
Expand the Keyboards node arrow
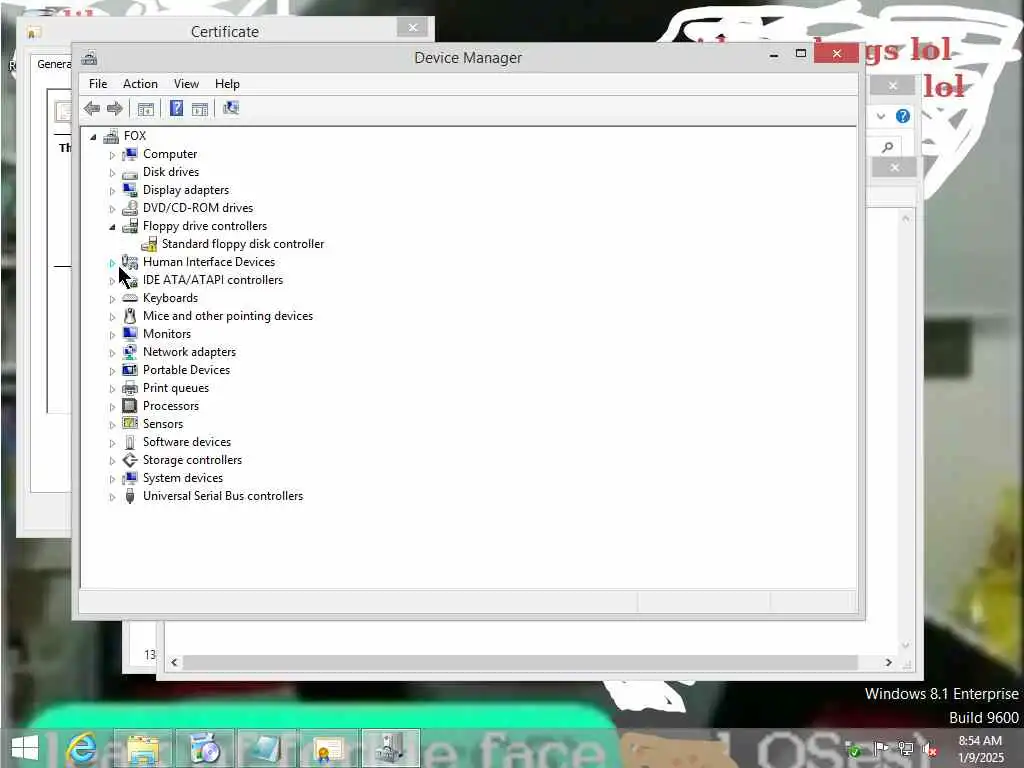112,298
